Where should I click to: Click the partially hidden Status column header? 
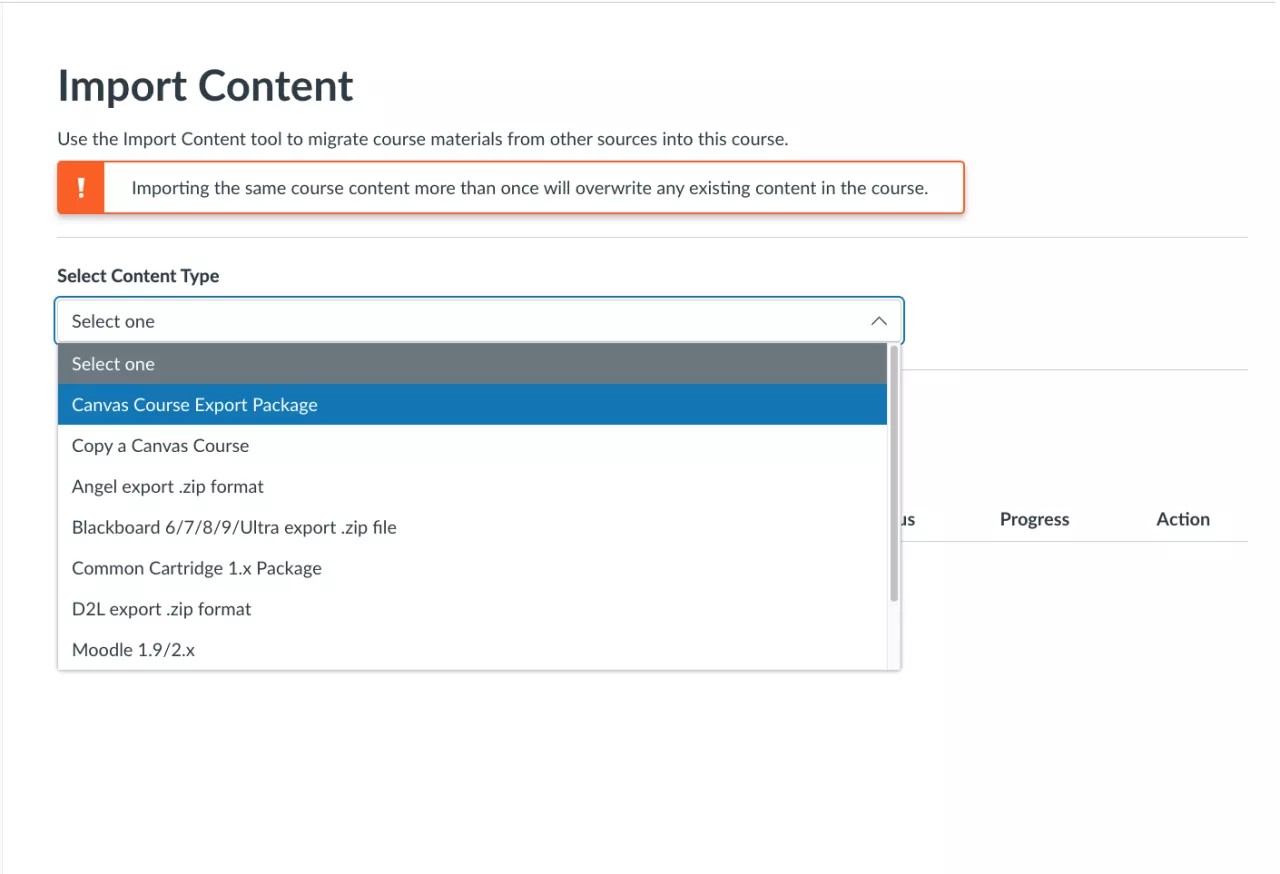pyautogui.click(x=908, y=520)
